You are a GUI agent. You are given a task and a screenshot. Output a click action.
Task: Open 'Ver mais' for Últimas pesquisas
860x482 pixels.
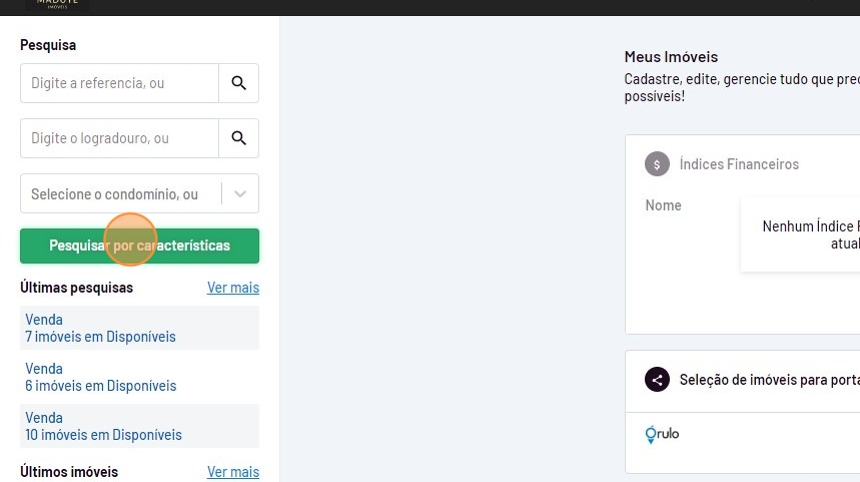(x=233, y=288)
